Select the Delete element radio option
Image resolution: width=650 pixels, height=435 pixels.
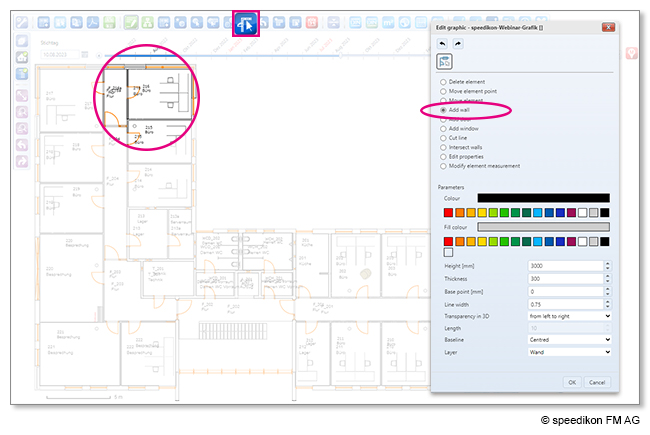443,82
